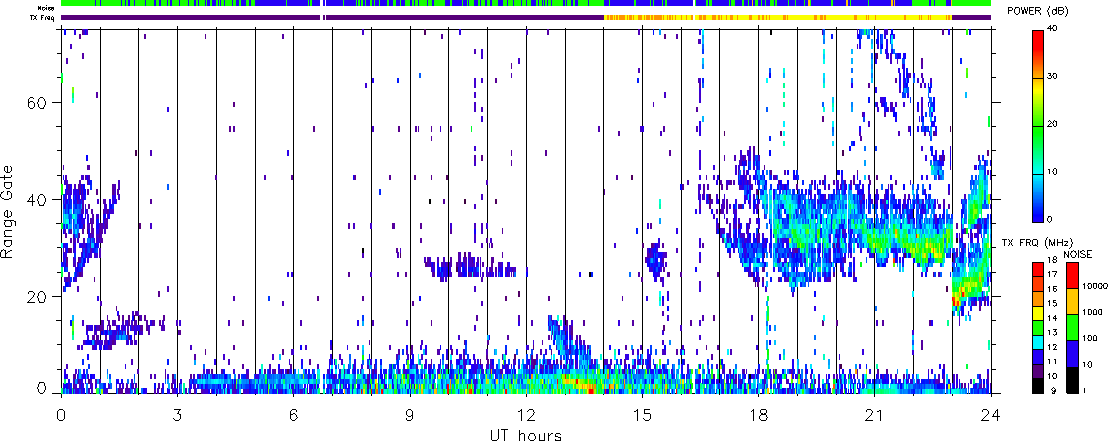This screenshot has width=1108, height=441.
Task: Click the 10 label on the NOISE legend
Action: [1087, 364]
